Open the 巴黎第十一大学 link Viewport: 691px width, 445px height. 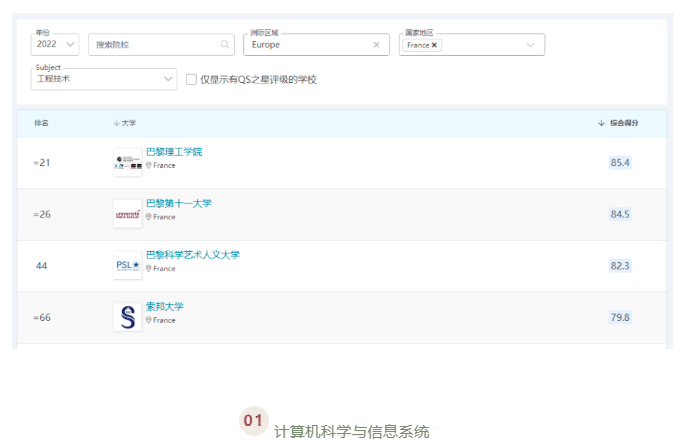tap(178, 204)
